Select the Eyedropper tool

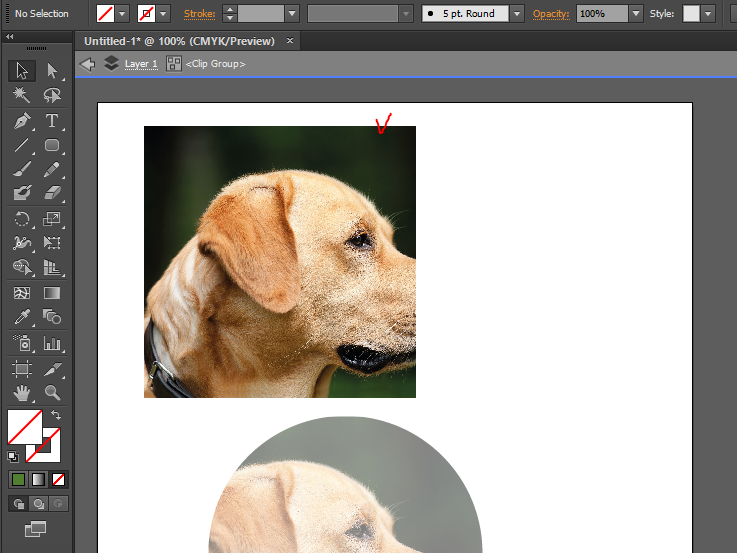pos(22,317)
